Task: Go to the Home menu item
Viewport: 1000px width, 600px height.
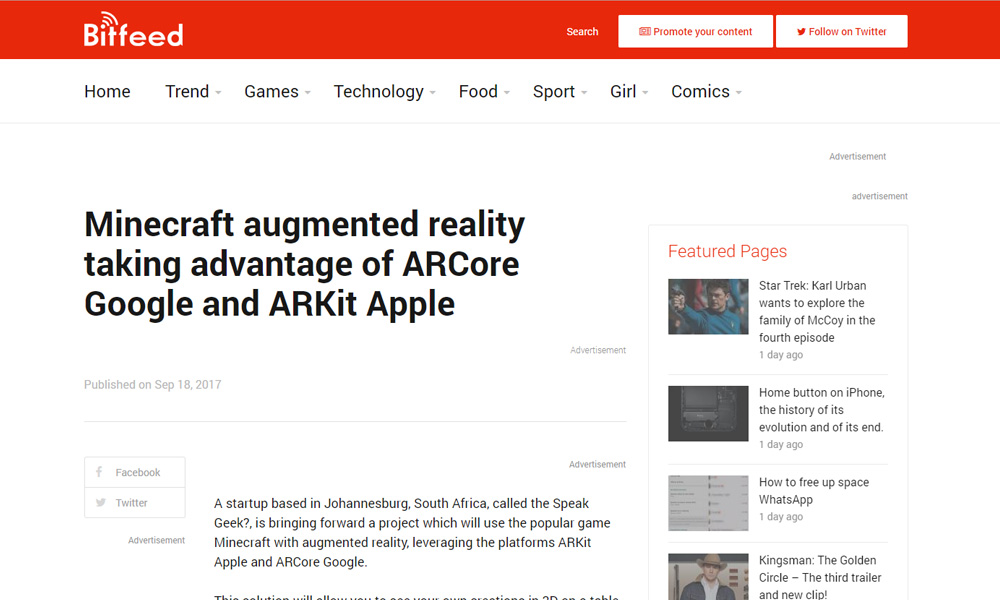Action: (x=107, y=92)
